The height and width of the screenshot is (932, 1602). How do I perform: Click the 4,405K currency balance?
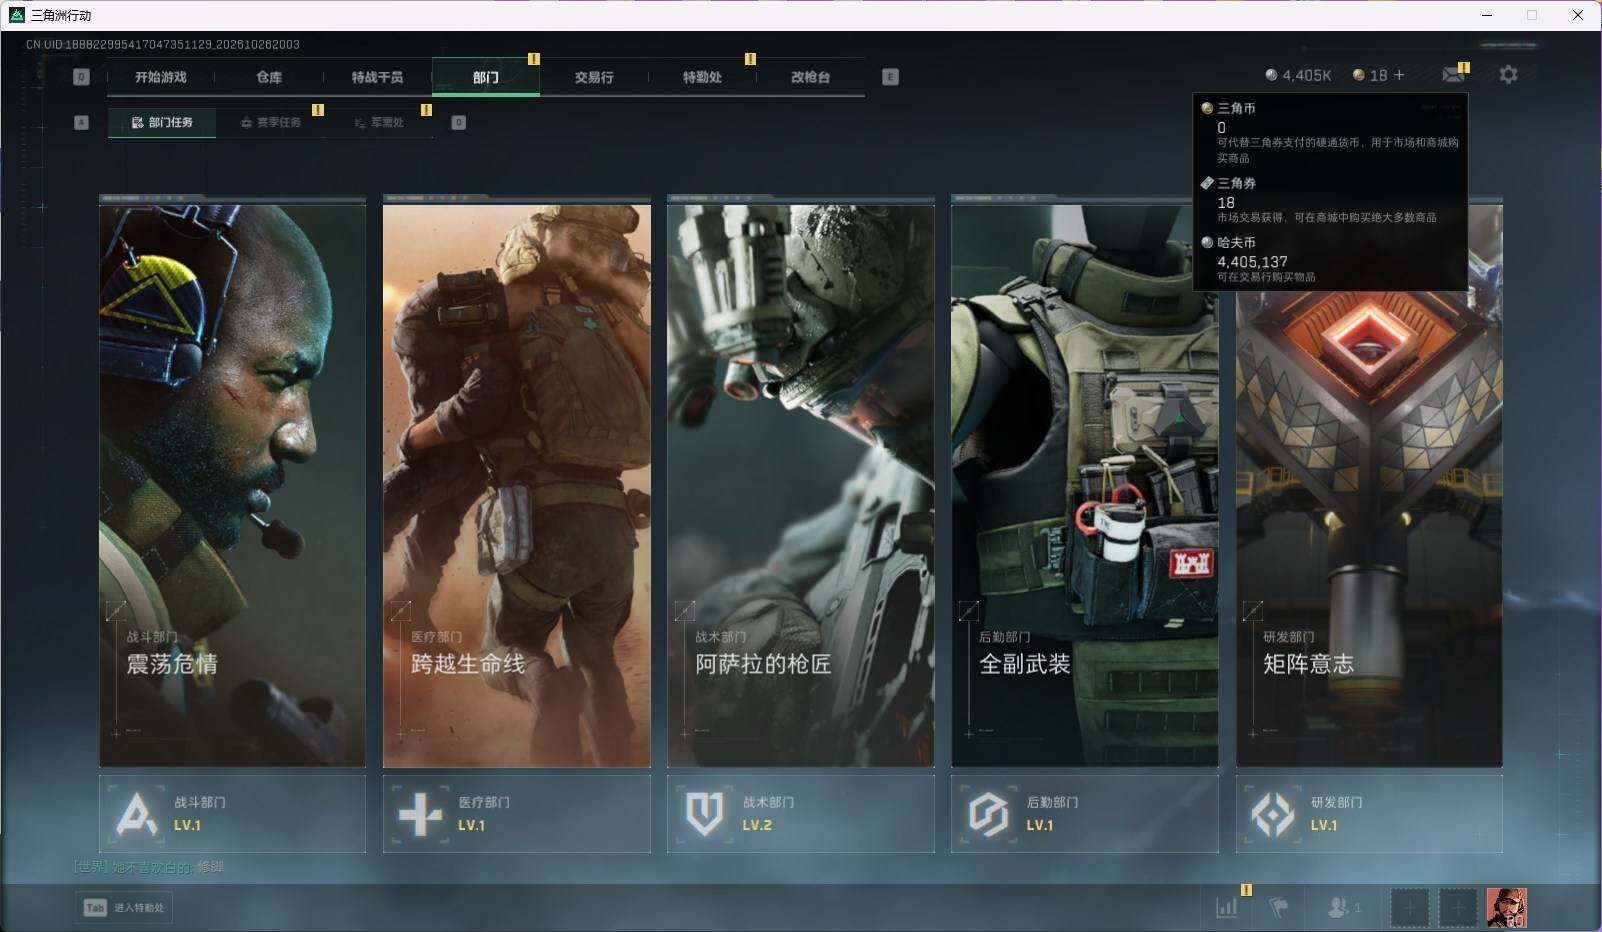click(x=1298, y=75)
